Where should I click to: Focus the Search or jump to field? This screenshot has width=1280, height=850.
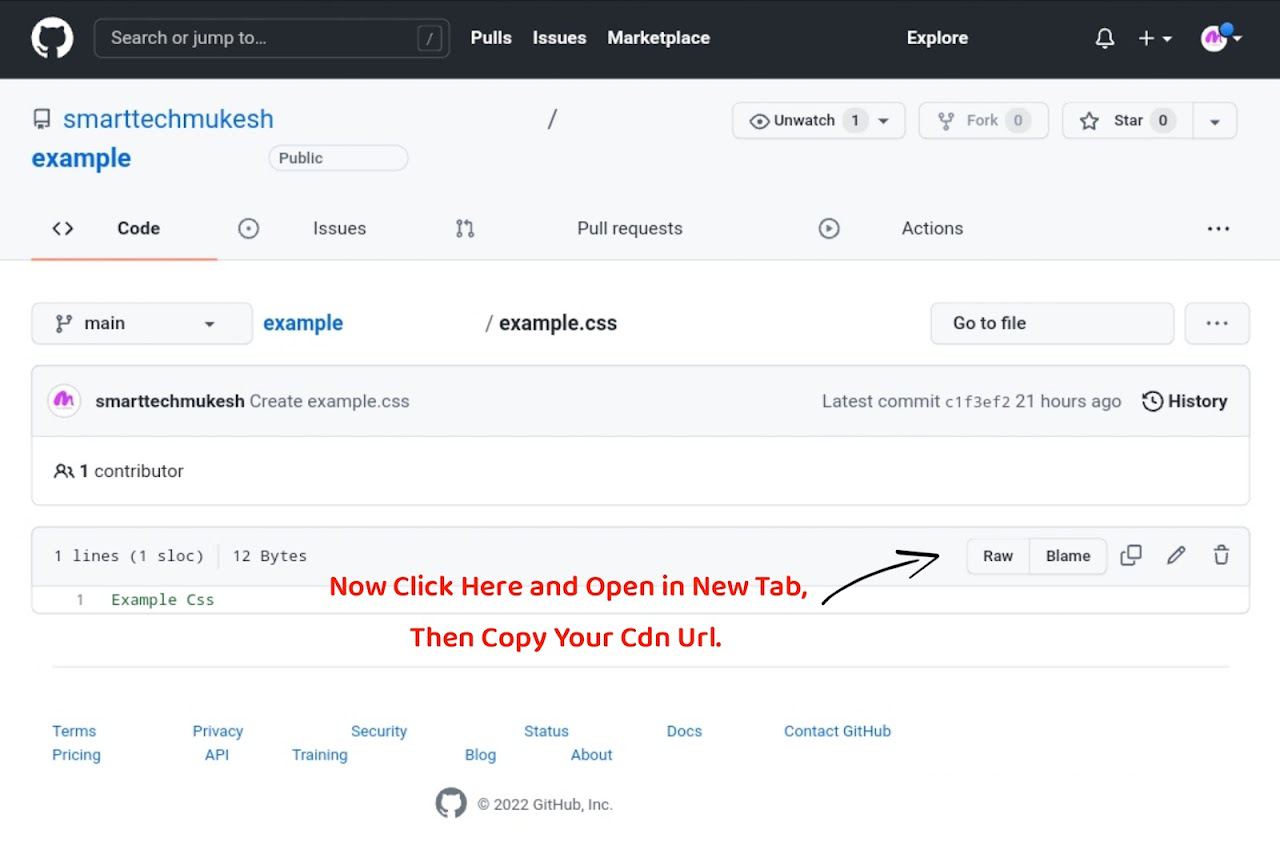pyautogui.click(x=272, y=38)
